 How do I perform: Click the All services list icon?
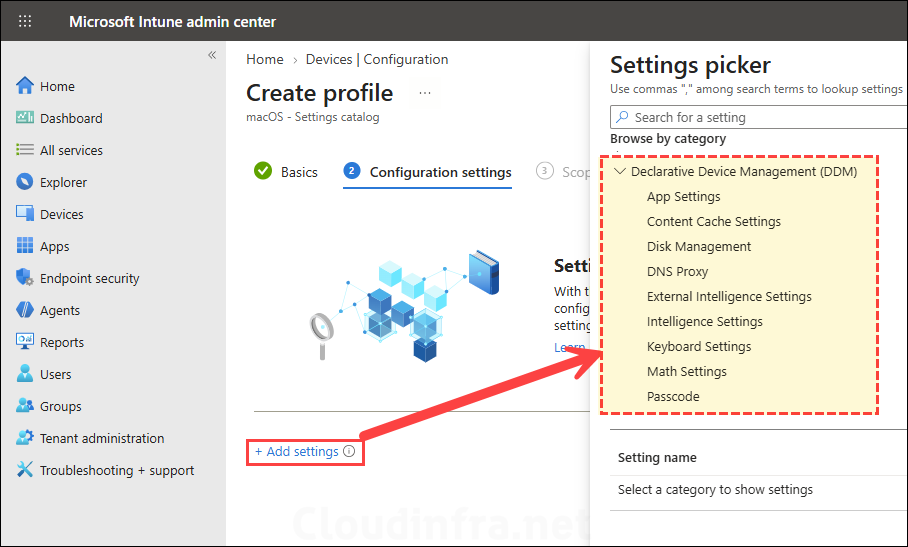point(25,150)
